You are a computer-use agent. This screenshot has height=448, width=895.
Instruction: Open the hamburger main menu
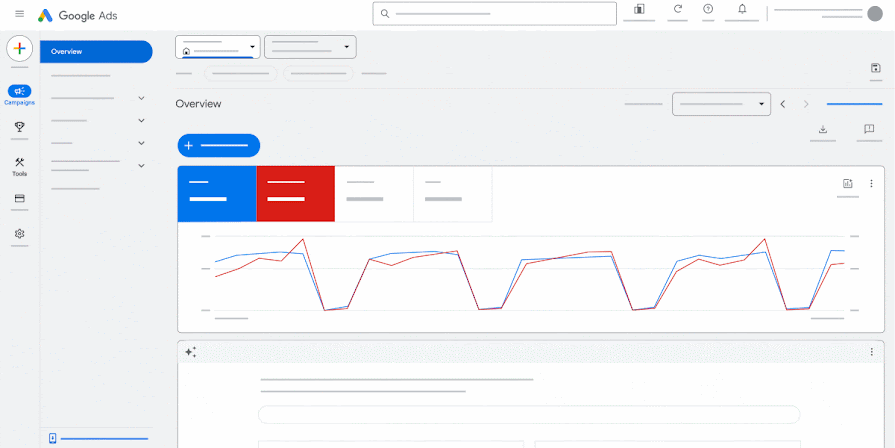point(20,14)
